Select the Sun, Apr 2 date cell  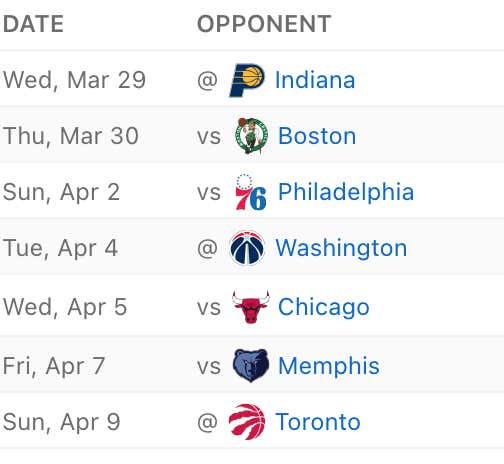tap(61, 193)
